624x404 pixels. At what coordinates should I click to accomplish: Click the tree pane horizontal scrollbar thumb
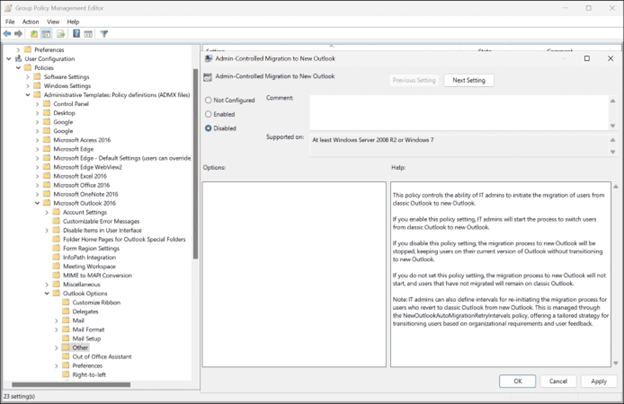pyautogui.click(x=71, y=384)
